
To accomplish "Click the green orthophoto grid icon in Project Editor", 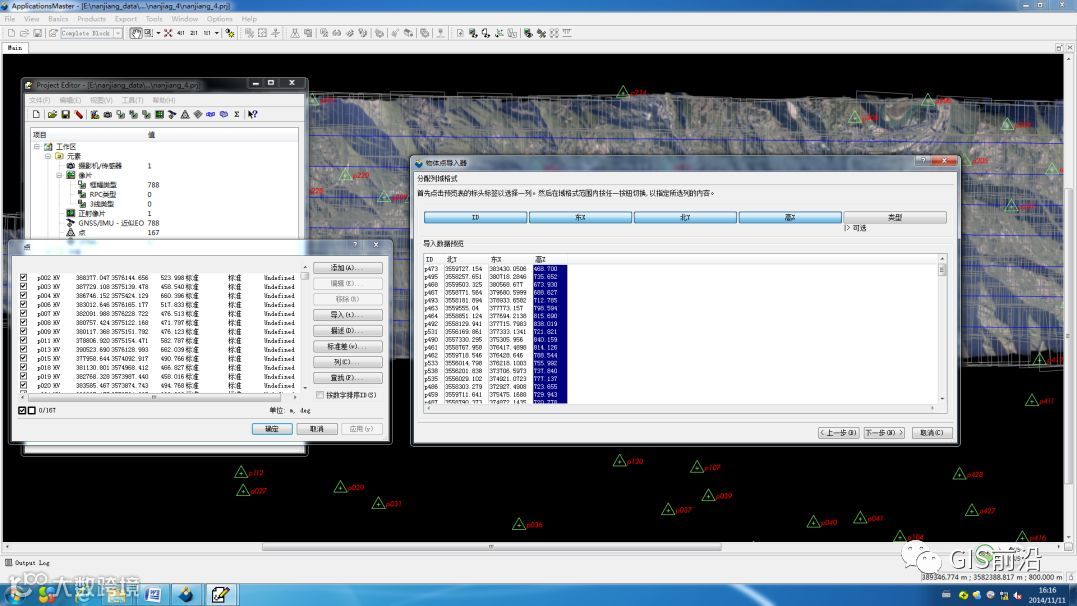I will click(159, 115).
